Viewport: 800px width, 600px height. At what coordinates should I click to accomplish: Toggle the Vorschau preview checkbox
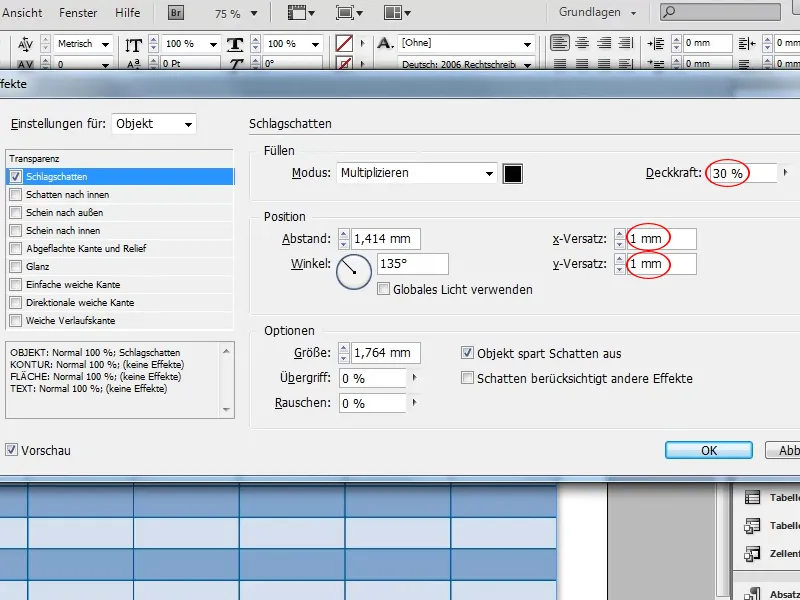[x=11, y=450]
